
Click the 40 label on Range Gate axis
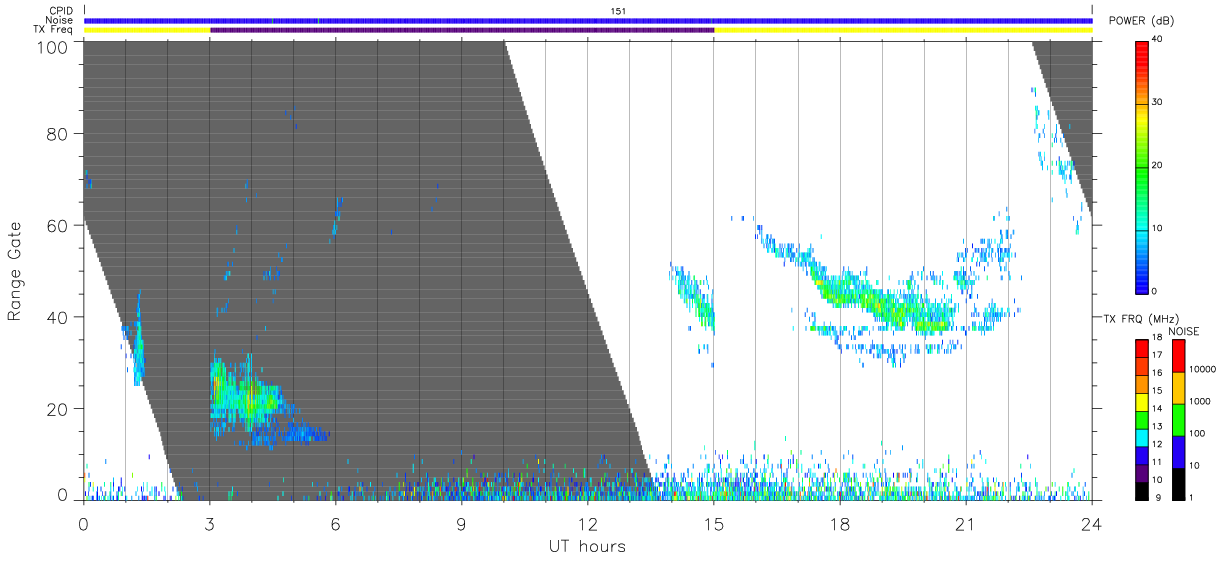pyautogui.click(x=59, y=317)
